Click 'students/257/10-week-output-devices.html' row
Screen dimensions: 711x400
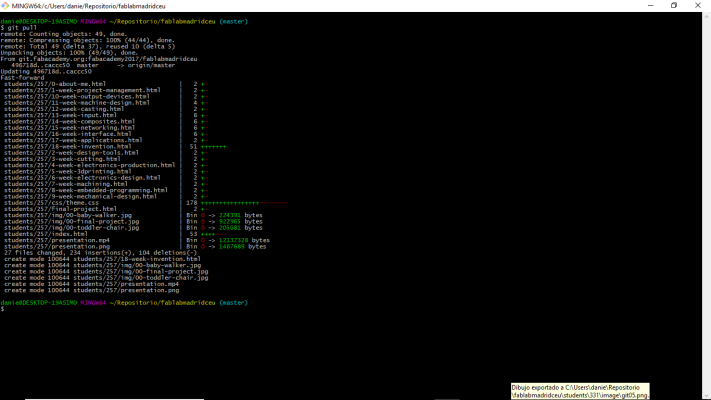click(x=106, y=97)
